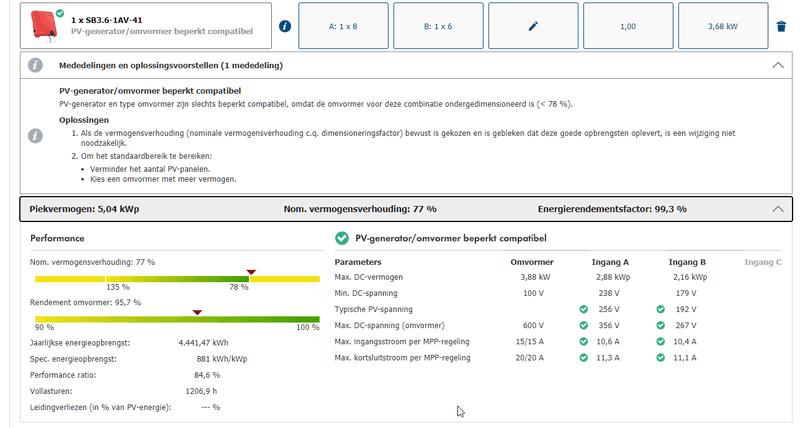Click the Parameters table heading
The height and width of the screenshot is (428, 800).
(358, 262)
